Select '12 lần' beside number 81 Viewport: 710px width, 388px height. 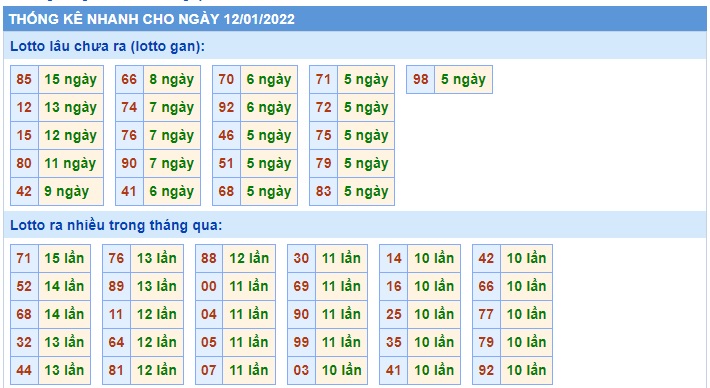157,370
